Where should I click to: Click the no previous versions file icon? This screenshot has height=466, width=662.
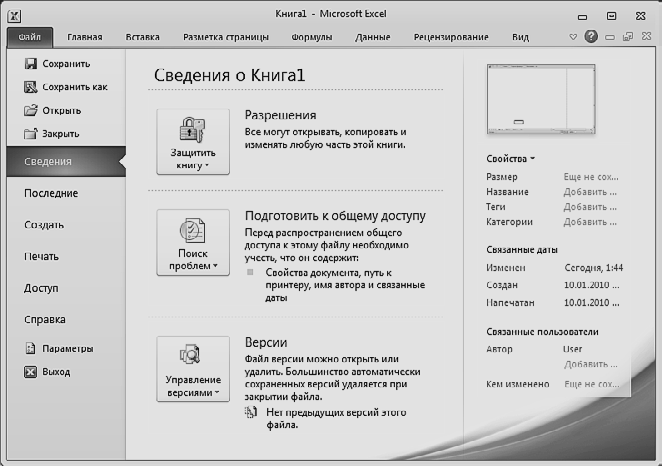[251, 412]
